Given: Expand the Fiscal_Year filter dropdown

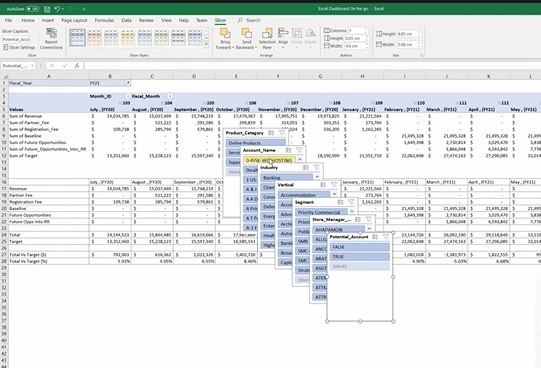Looking at the screenshot, I should tap(127, 83).
